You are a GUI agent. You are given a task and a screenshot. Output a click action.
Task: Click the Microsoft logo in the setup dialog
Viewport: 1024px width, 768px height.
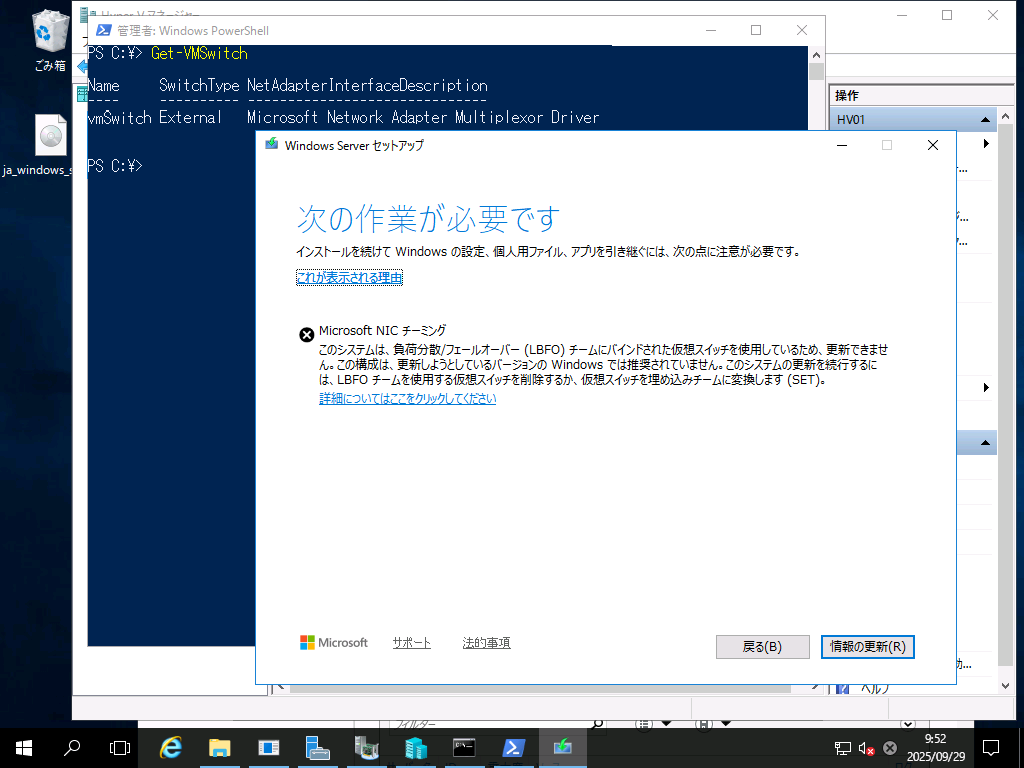point(332,642)
